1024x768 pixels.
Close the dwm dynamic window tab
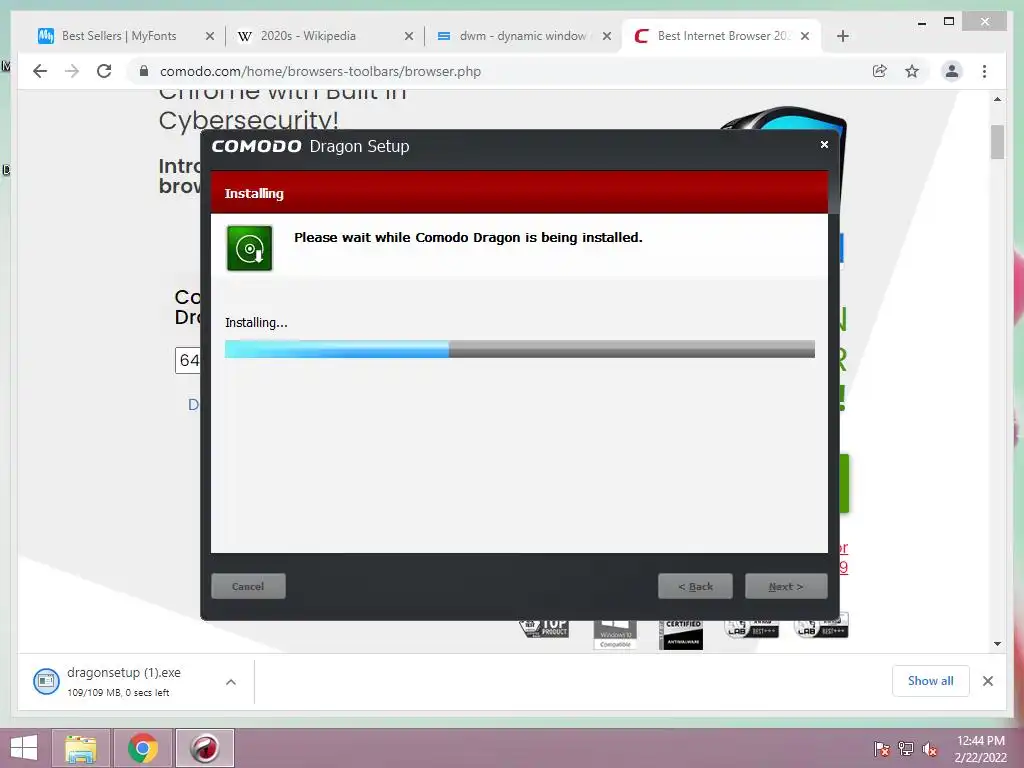607,36
